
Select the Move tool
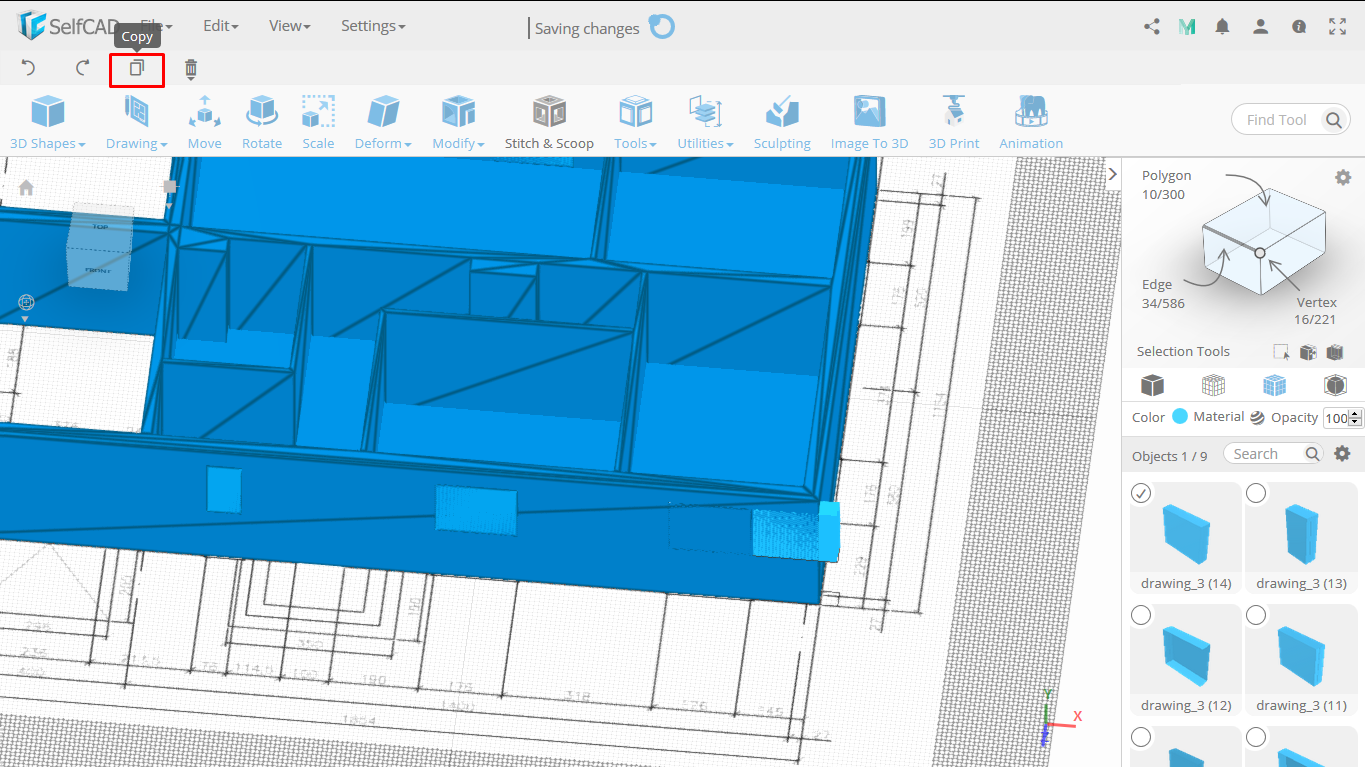(x=204, y=122)
